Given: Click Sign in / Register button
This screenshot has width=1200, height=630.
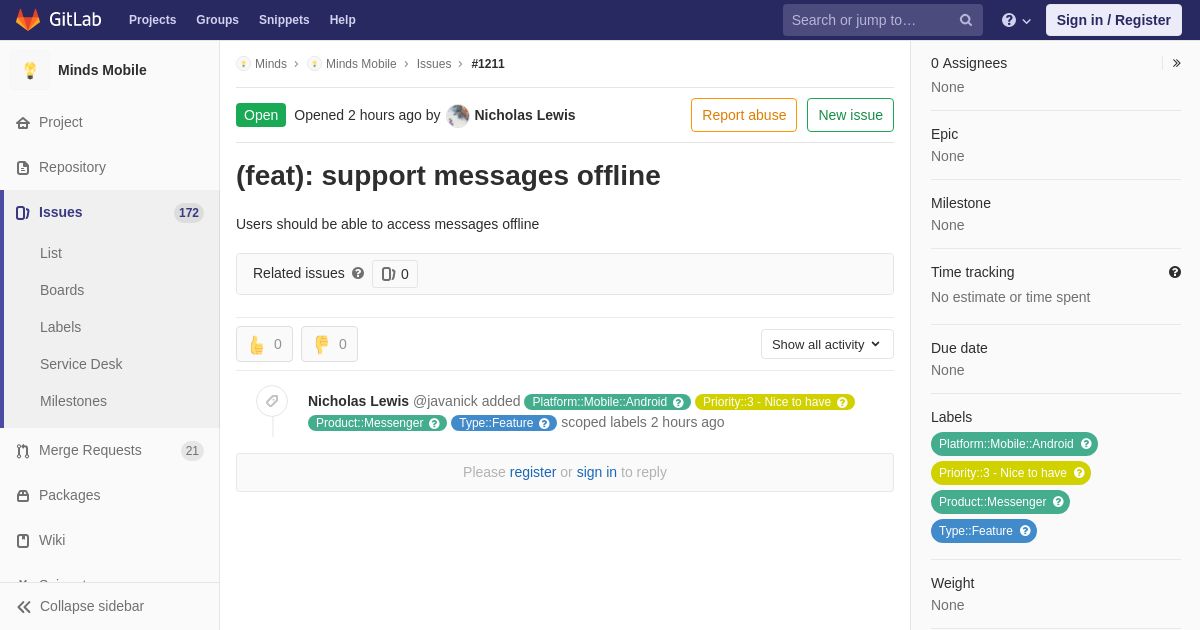Looking at the screenshot, I should [x=1113, y=20].
